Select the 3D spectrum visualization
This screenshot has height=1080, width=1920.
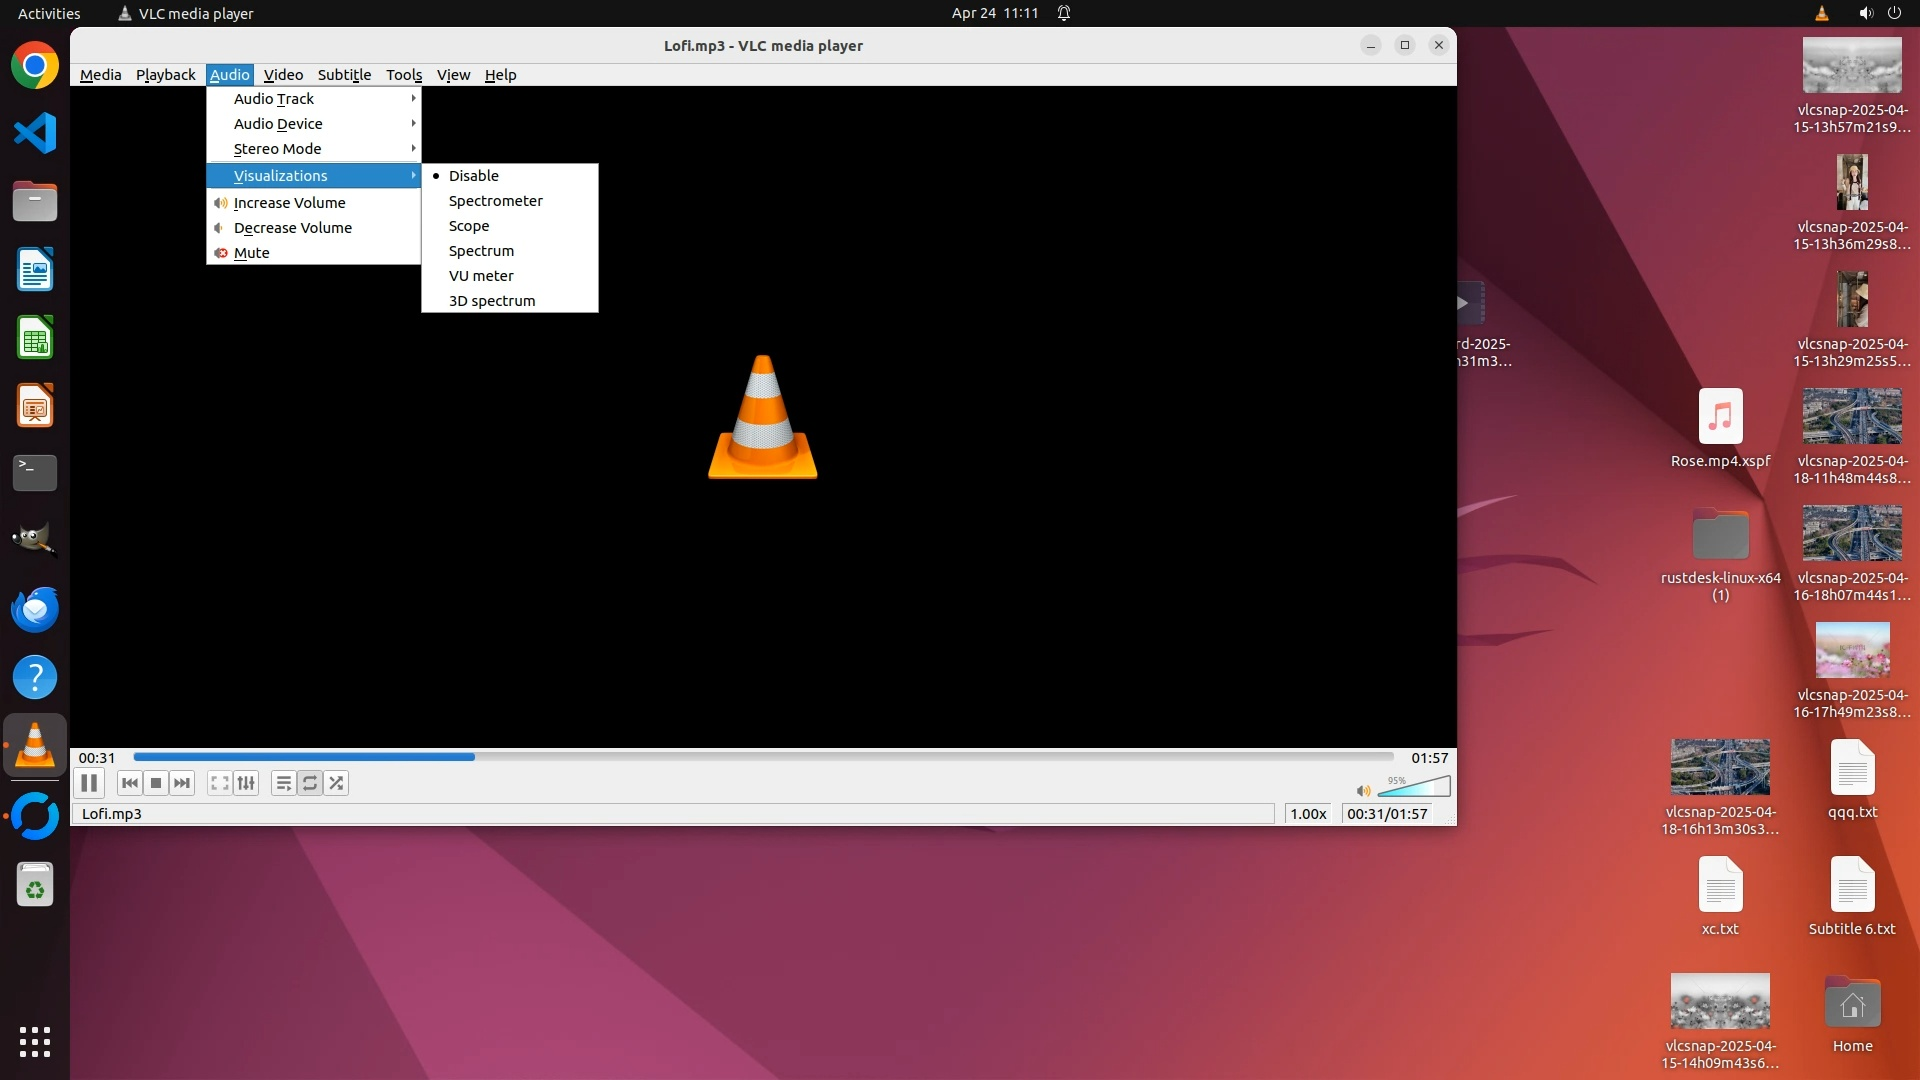click(491, 301)
